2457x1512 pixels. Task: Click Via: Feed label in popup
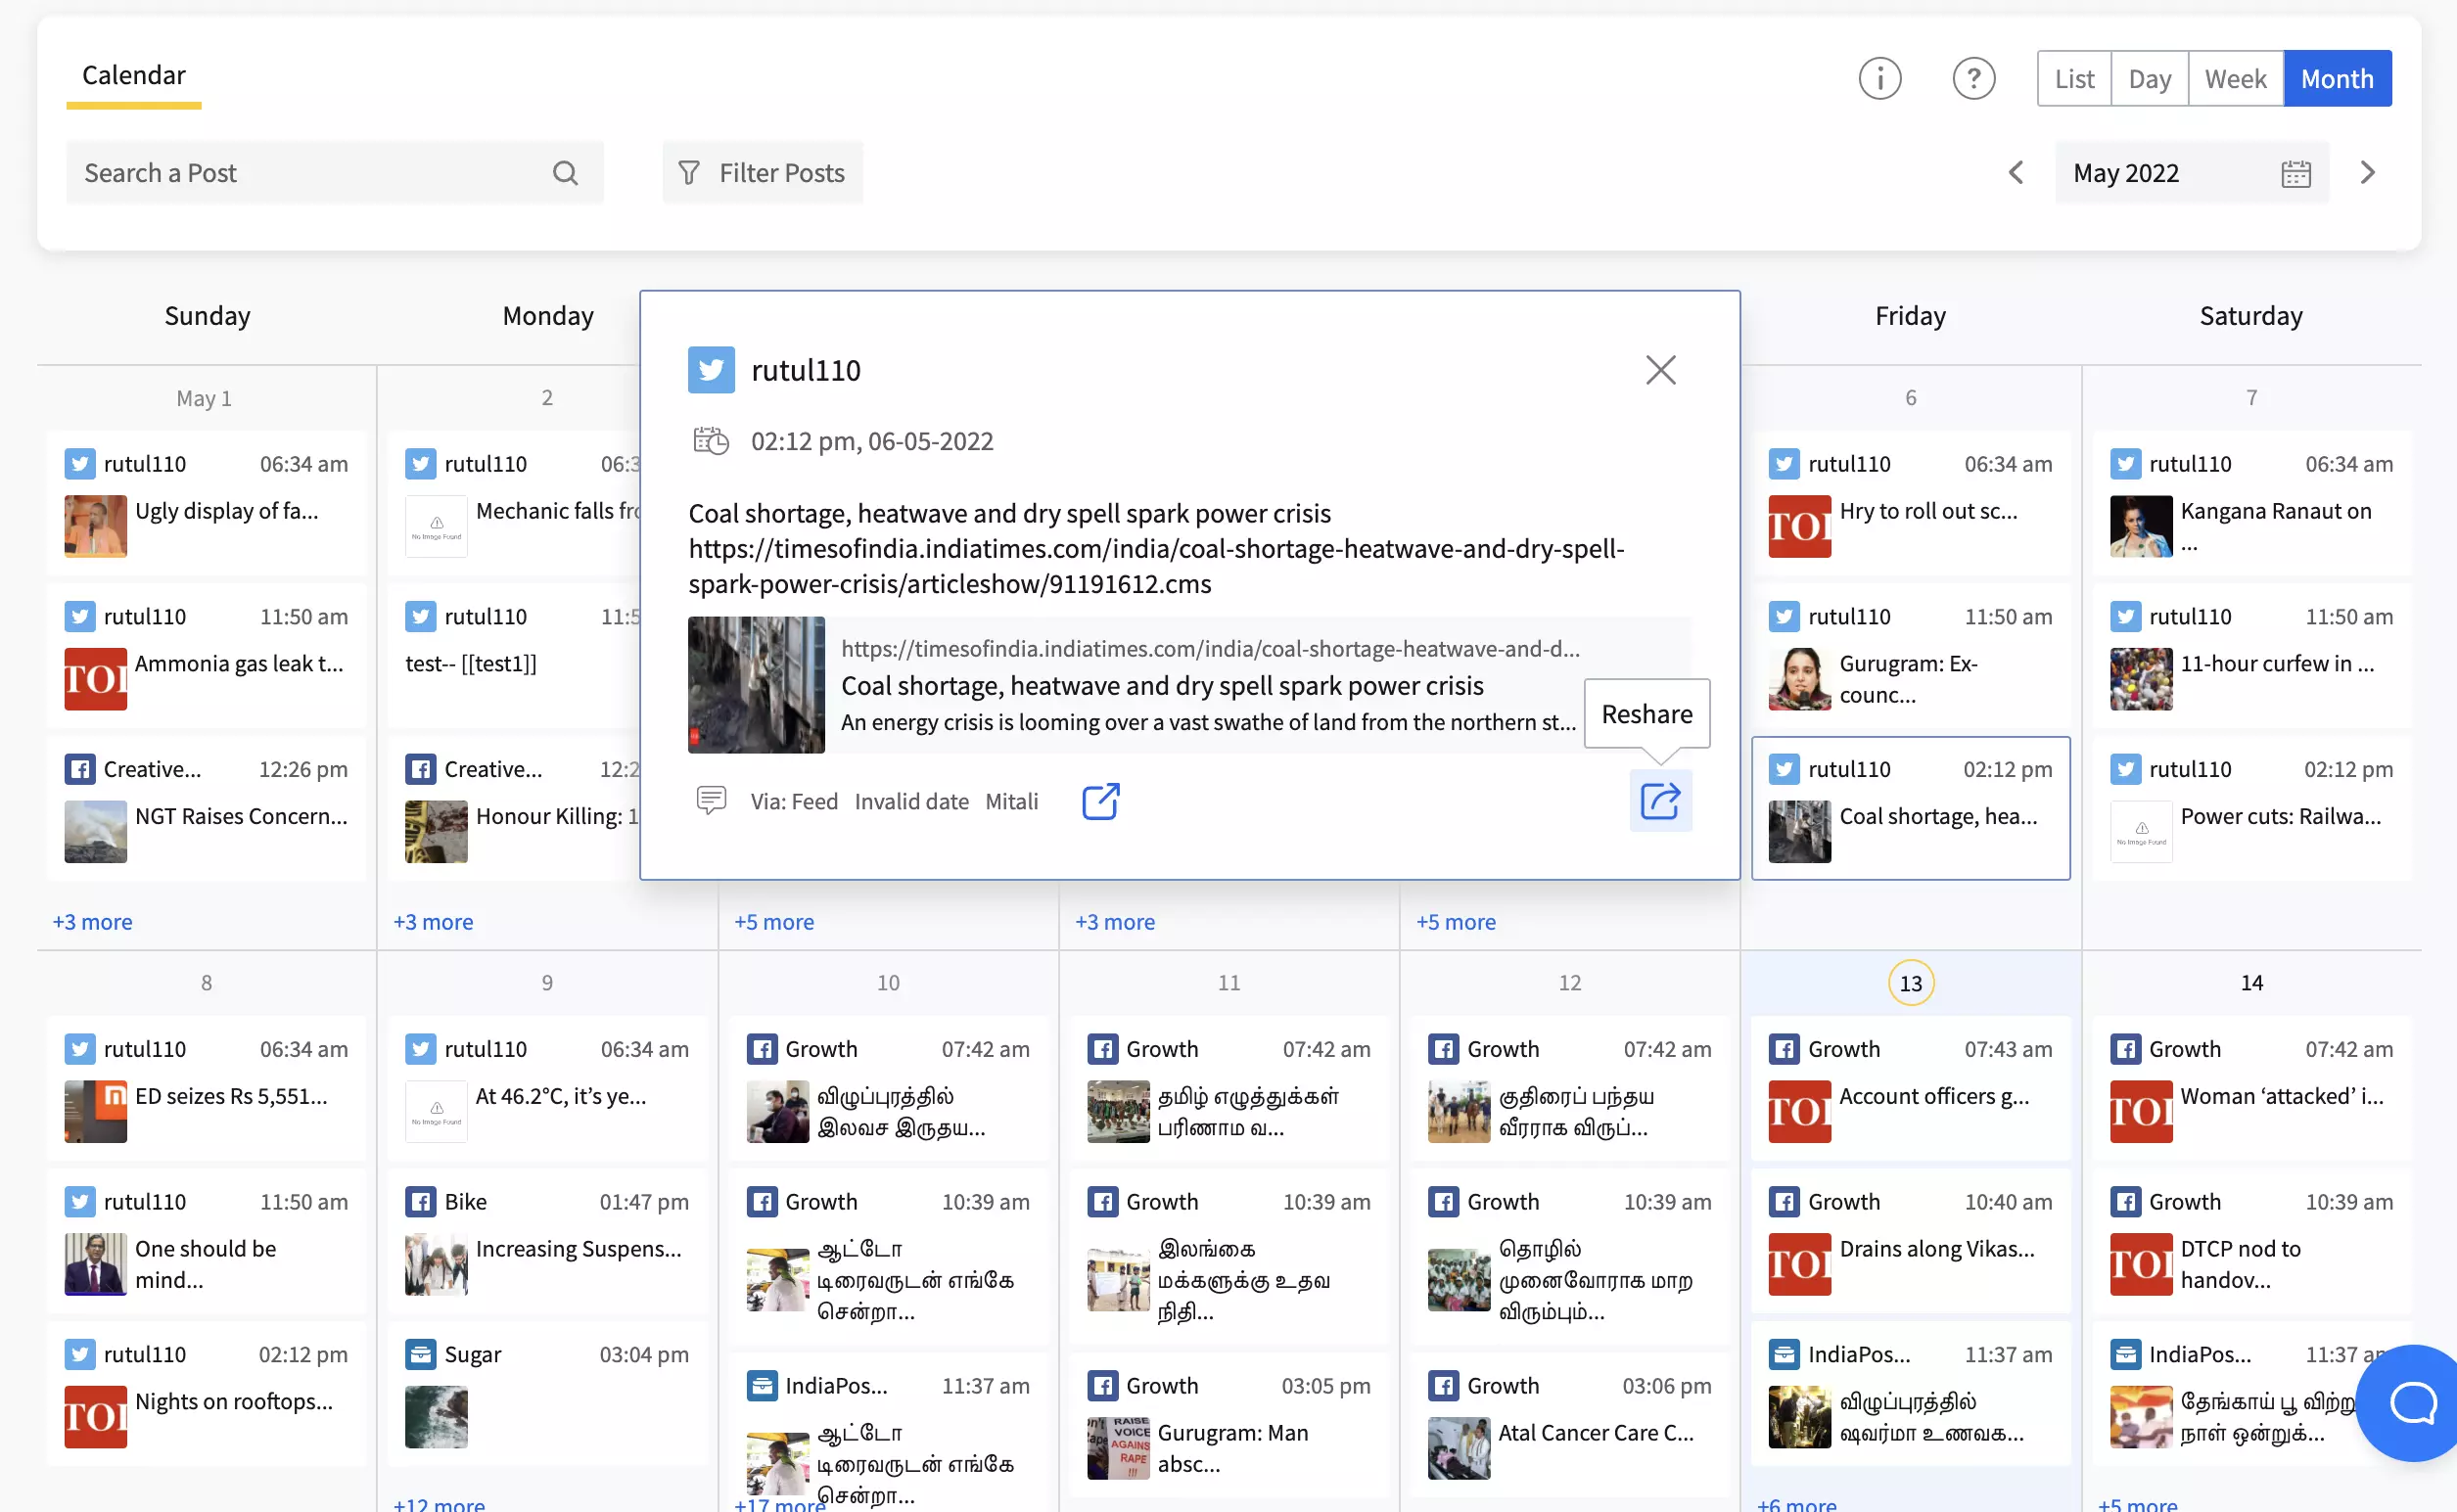[794, 801]
